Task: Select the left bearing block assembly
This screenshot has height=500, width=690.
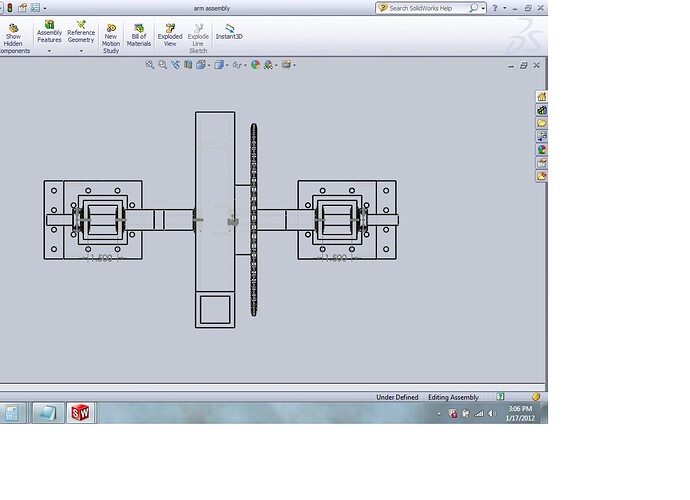Action: click(x=93, y=220)
